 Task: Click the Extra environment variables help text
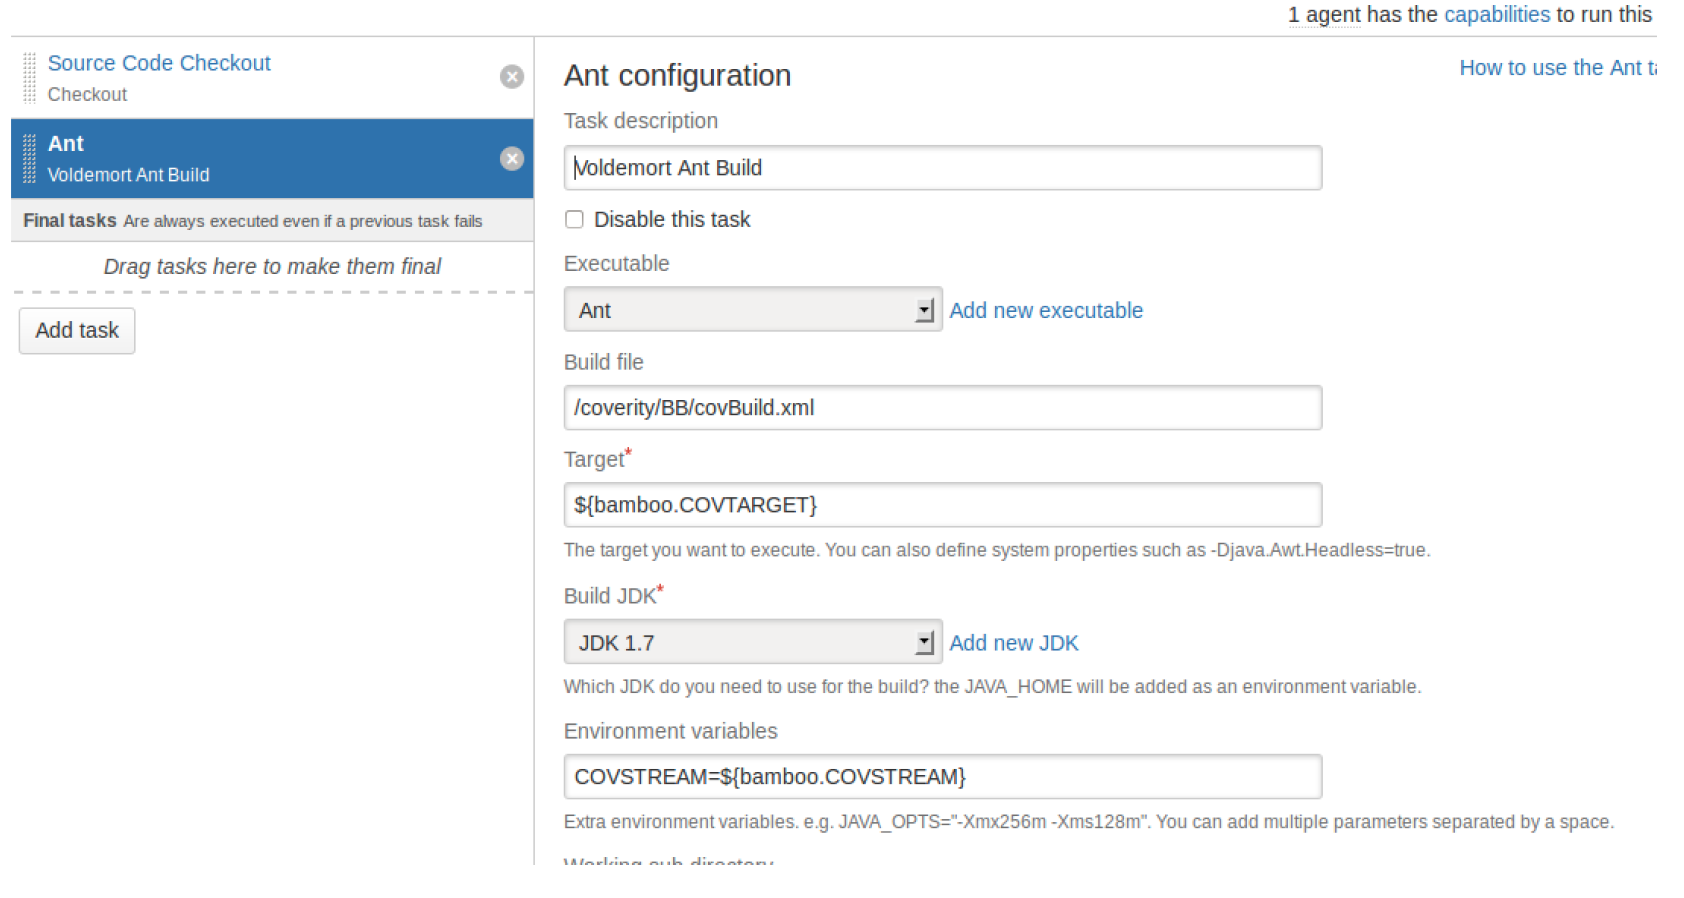[x=1089, y=822]
